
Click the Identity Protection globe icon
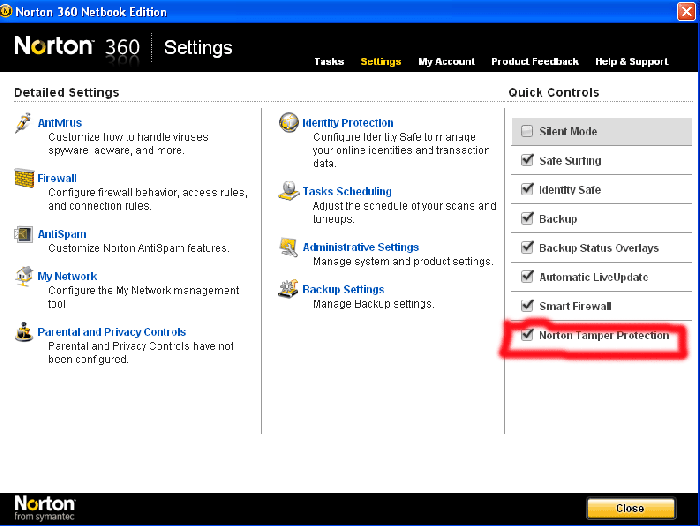[289, 122]
